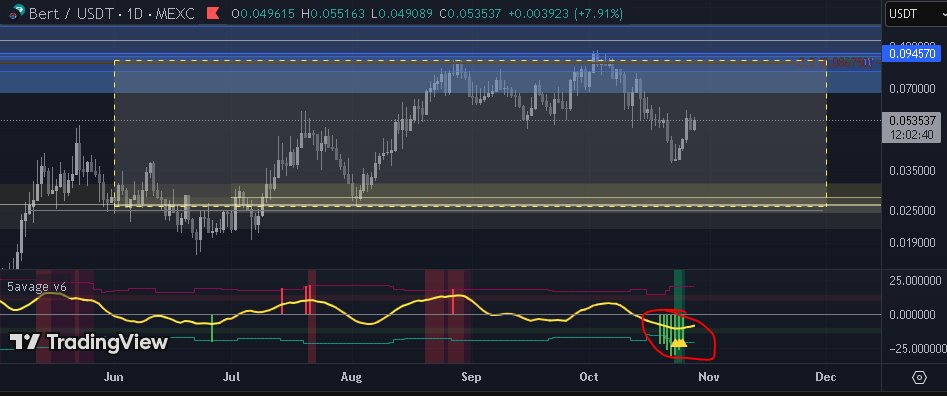The width and height of the screenshot is (947, 396).
Task: Click the Aug label on time axis
Action: click(x=351, y=377)
